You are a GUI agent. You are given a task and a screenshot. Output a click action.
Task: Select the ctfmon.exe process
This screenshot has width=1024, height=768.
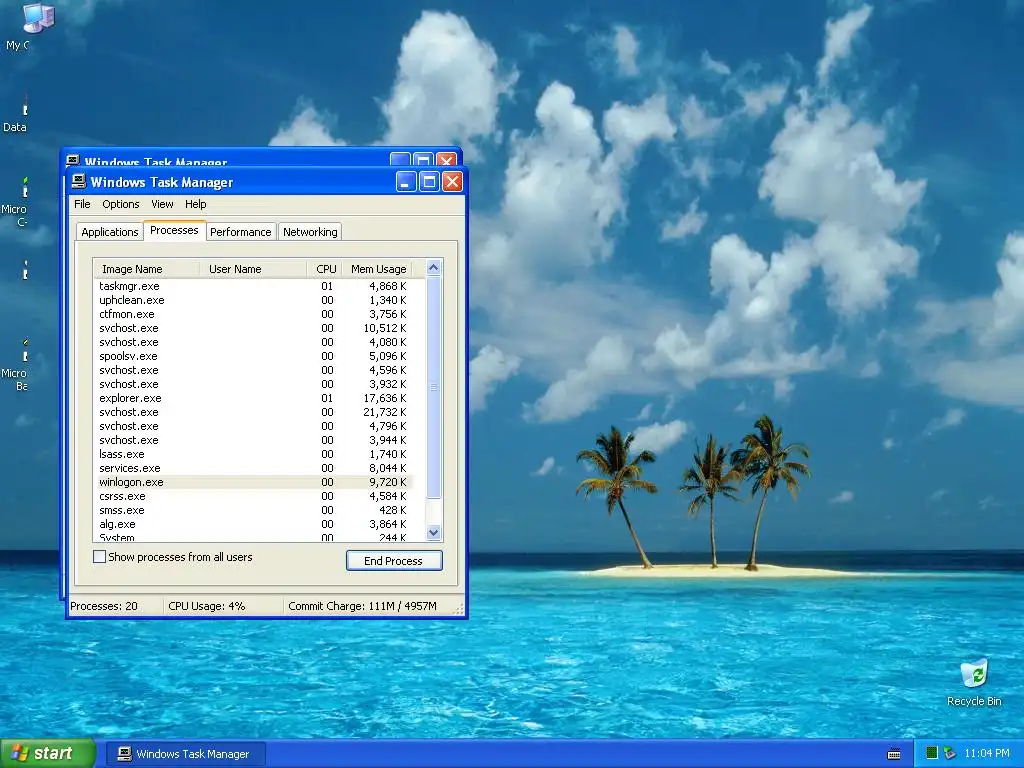coord(253,314)
